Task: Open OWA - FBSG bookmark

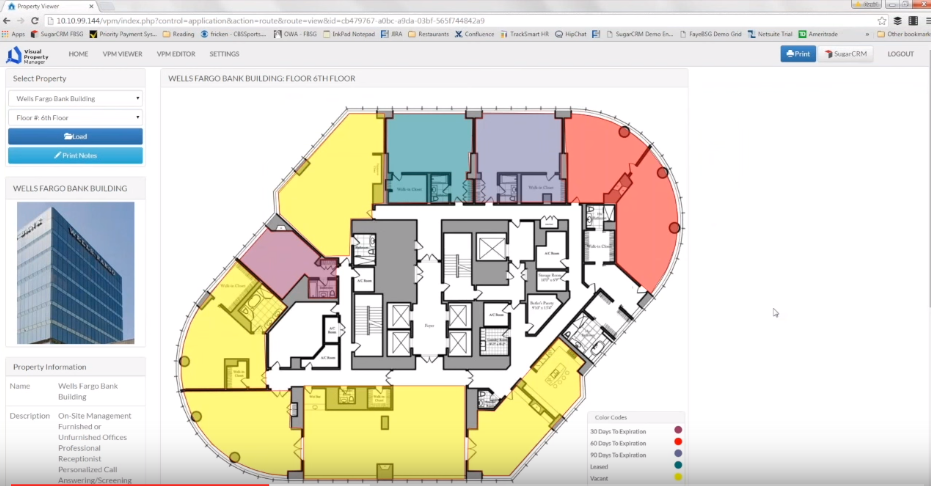Action: (x=295, y=34)
